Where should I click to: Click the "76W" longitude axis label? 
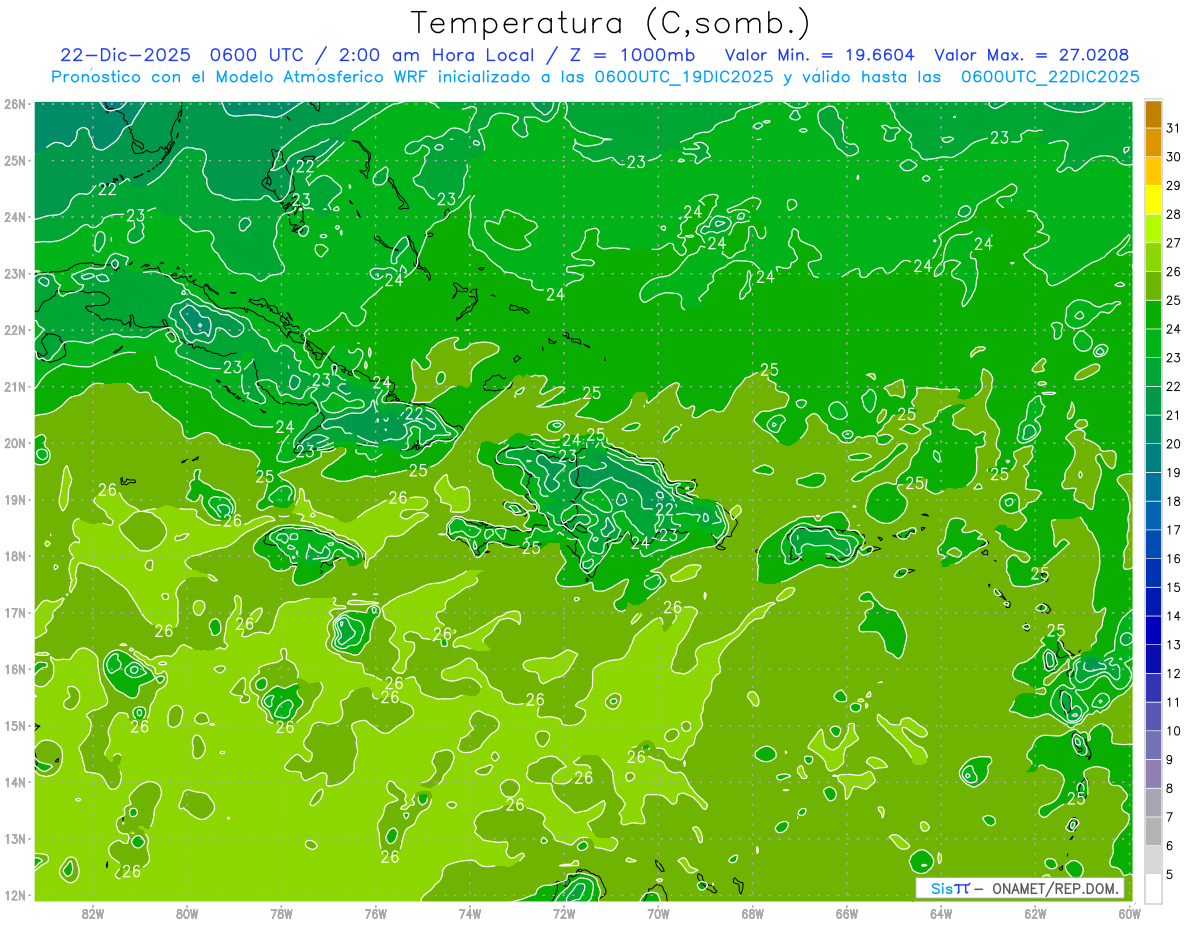click(x=376, y=913)
